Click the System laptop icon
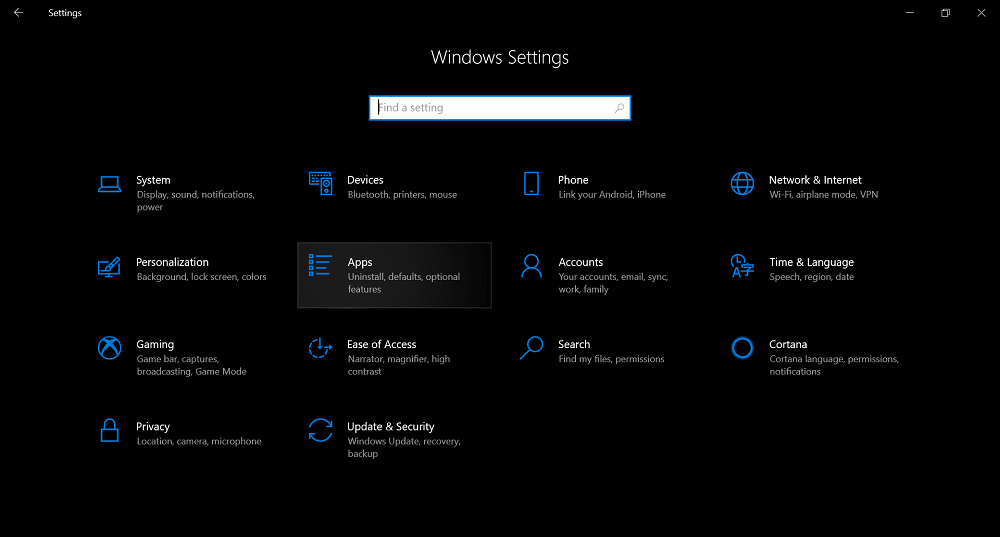The height and width of the screenshot is (537, 1000). point(109,184)
